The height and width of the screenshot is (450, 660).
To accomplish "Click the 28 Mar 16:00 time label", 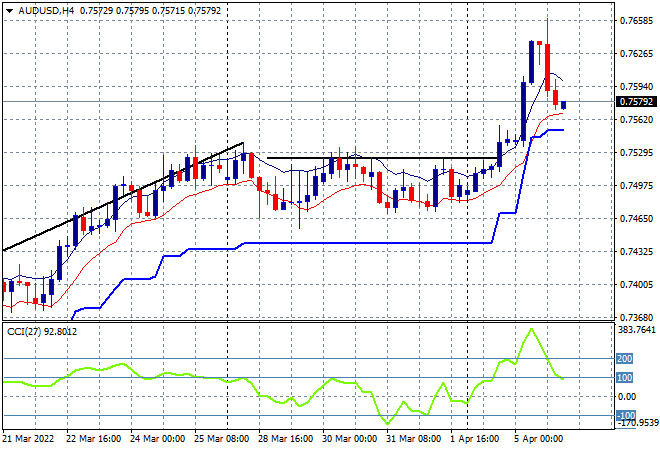I will pos(285,439).
